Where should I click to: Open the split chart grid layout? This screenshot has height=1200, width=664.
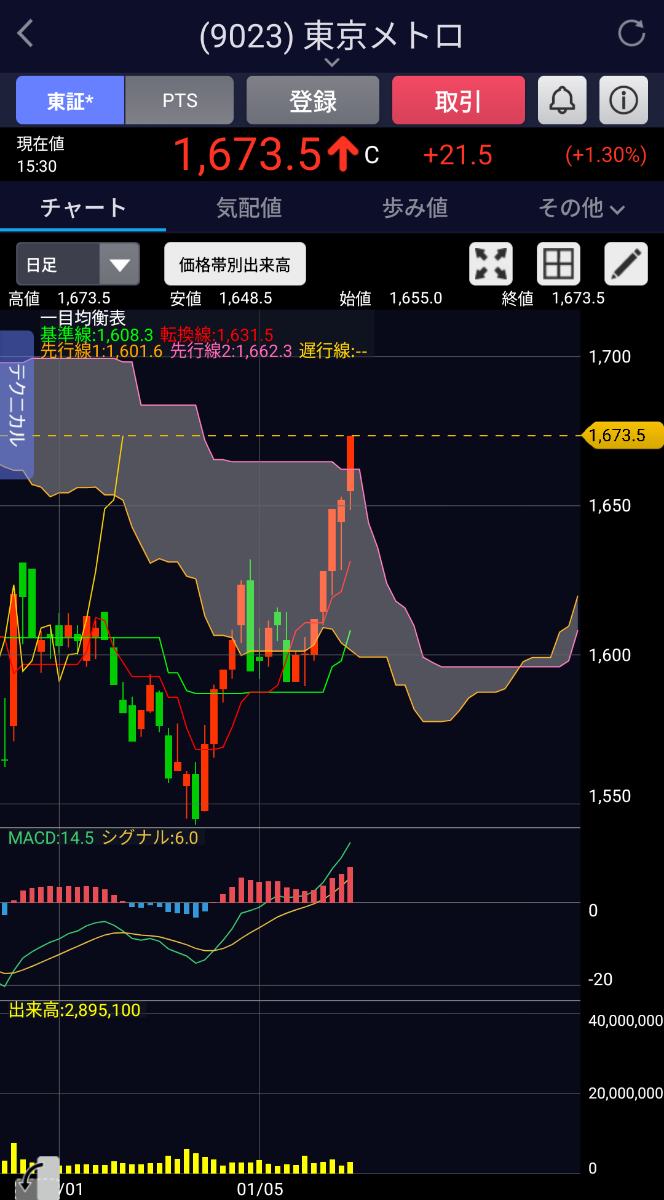[x=559, y=264]
